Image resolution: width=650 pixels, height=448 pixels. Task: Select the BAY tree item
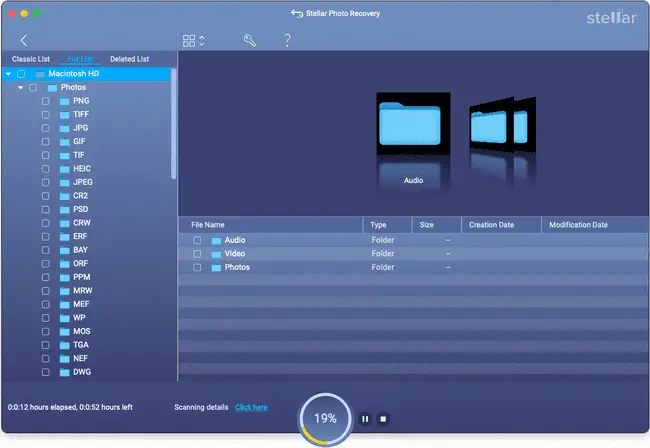coord(80,250)
